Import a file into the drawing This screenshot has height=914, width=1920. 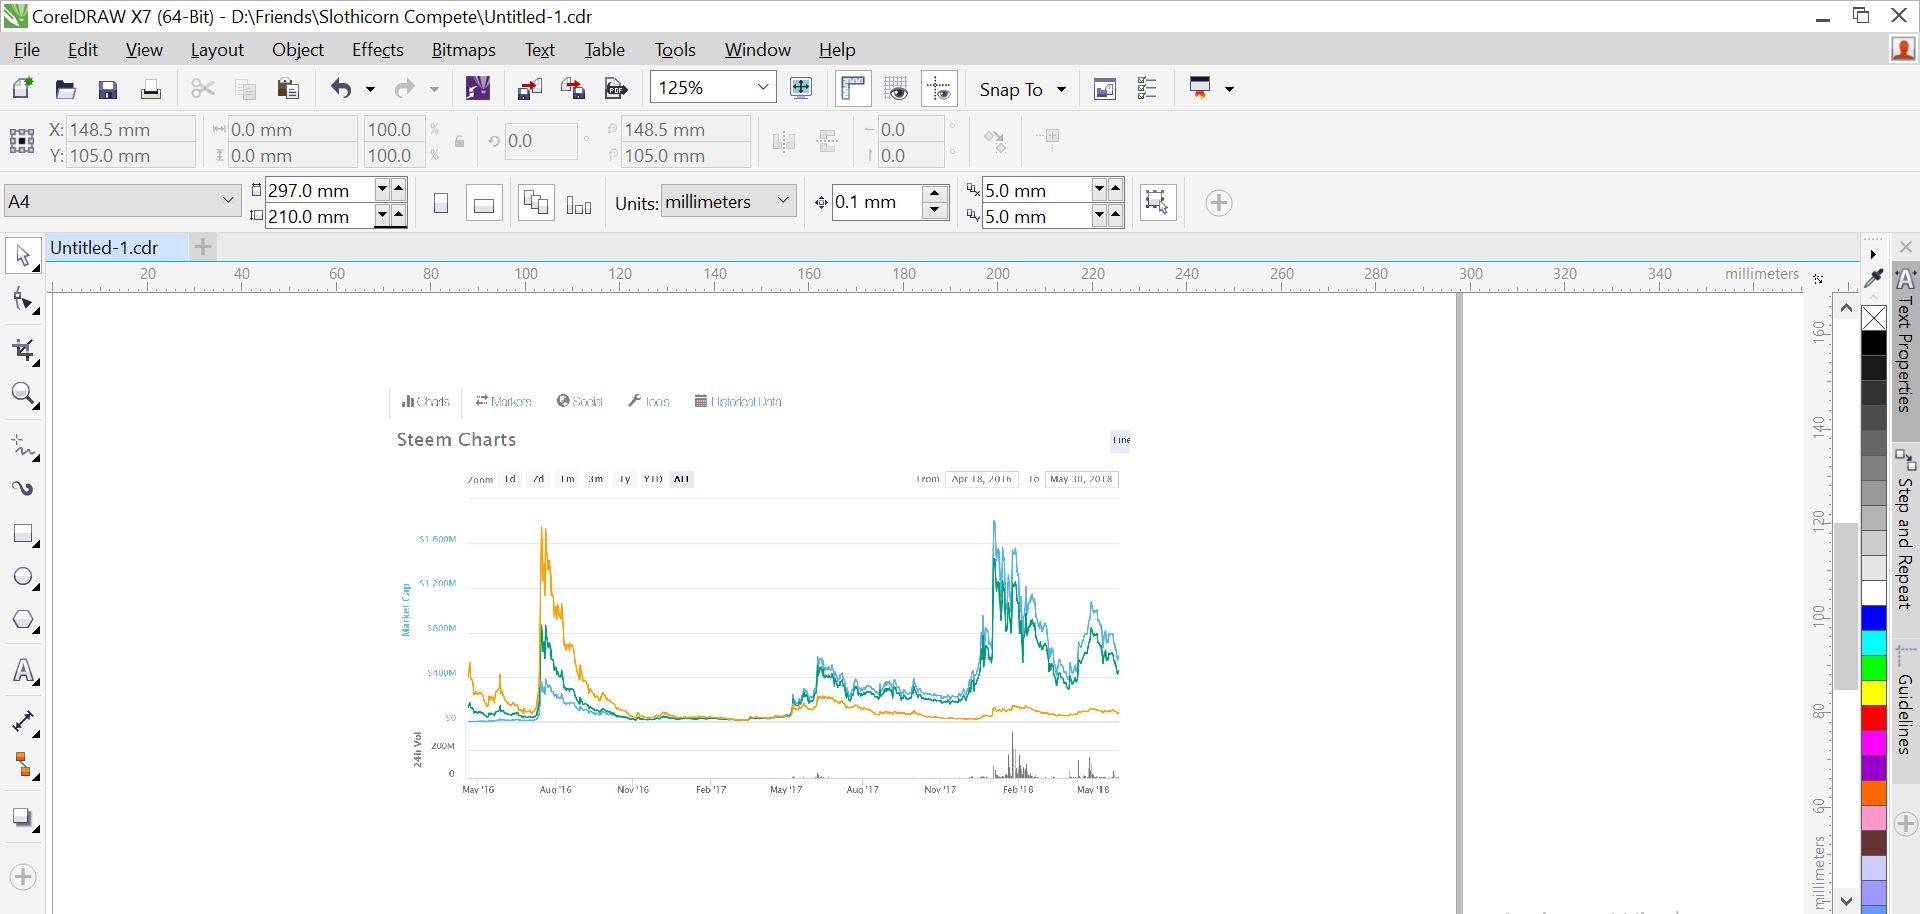pyautogui.click(x=530, y=89)
